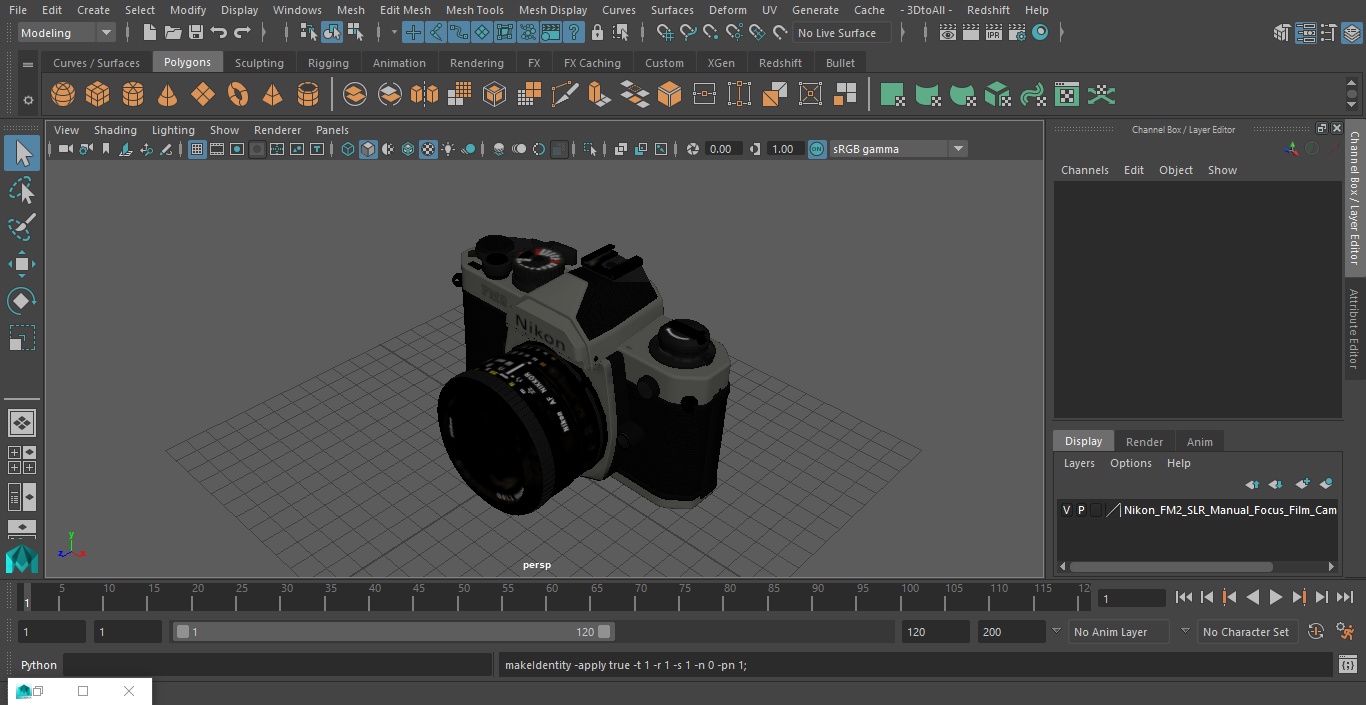
Task: Play the animation forwards
Action: click(1276, 597)
